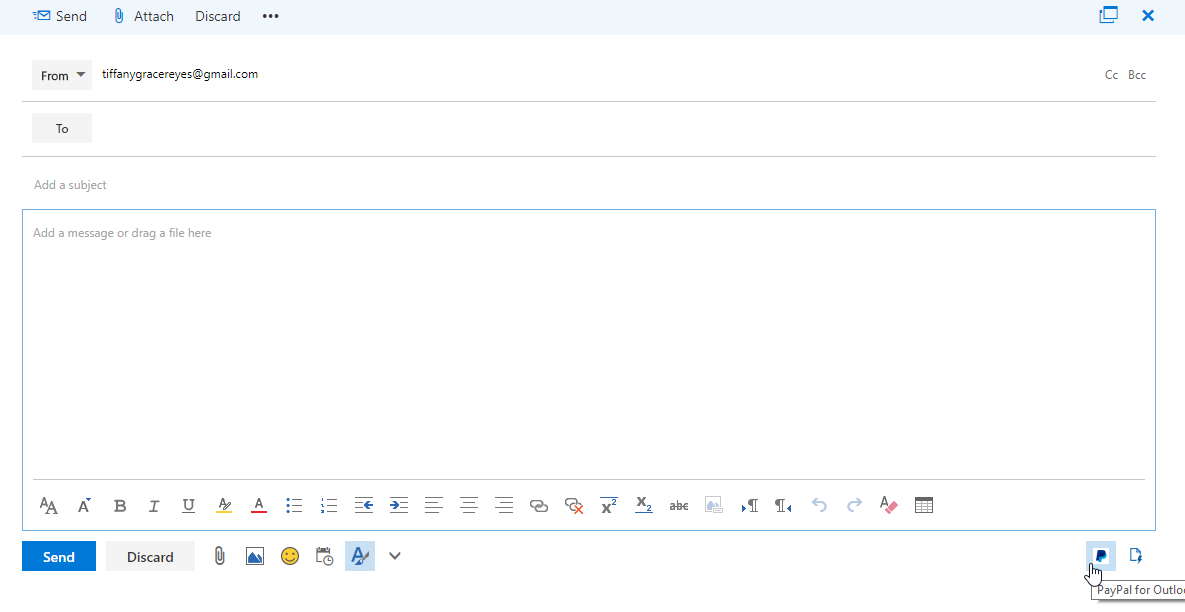Click the greyed-out picture formatting icon
Image resolution: width=1185 pixels, height=612 pixels.
tap(714, 505)
